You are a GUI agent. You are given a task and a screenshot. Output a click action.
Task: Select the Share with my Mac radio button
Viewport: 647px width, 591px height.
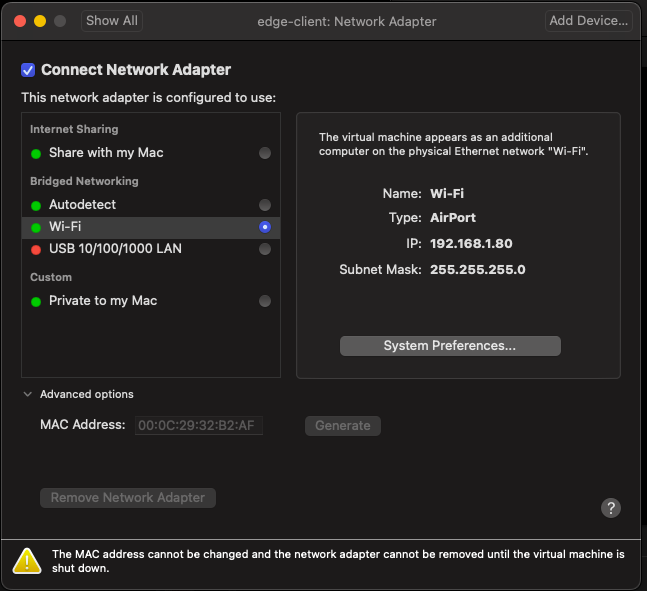[264, 153]
